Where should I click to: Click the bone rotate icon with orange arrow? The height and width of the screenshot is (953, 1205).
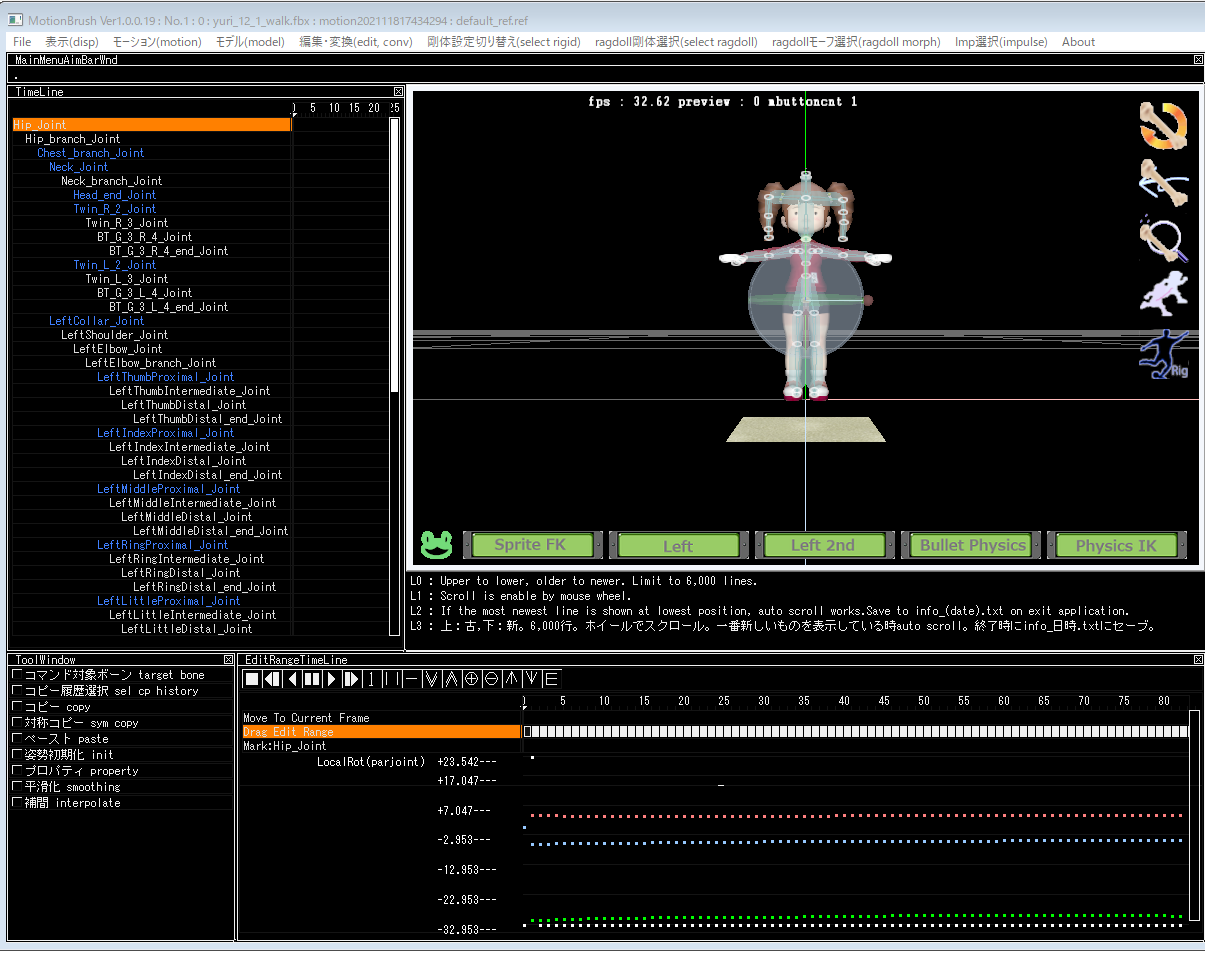[x=1163, y=125]
